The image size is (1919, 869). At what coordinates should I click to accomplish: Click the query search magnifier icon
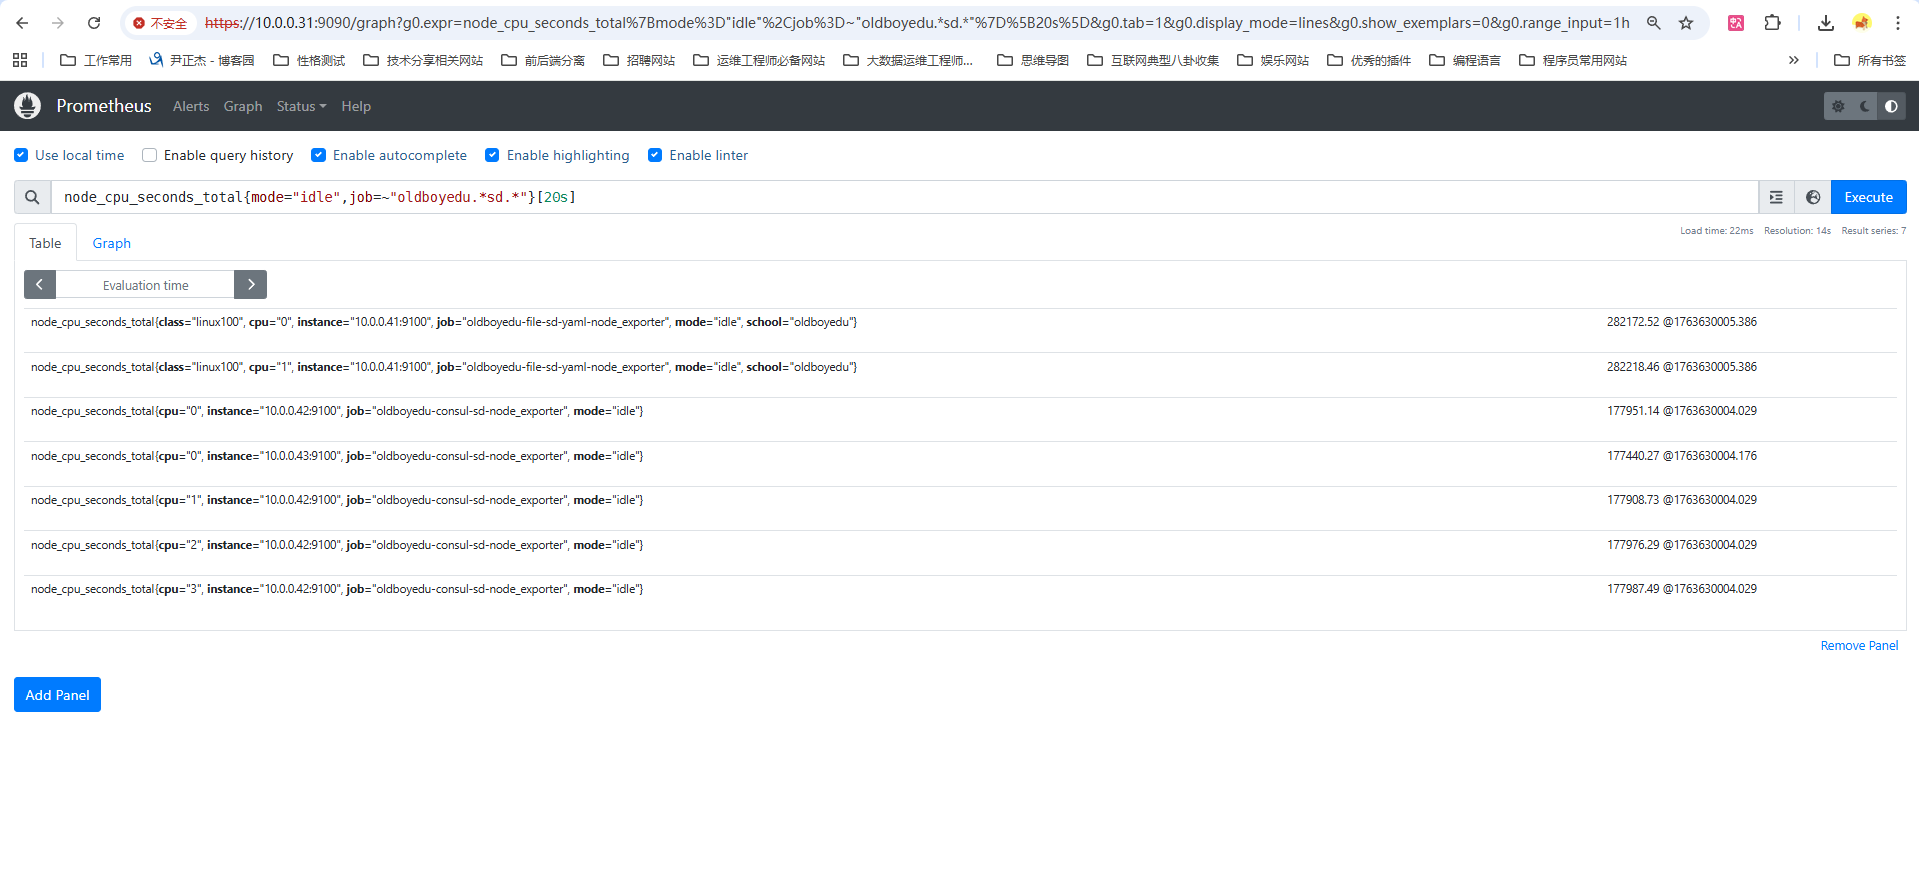point(32,197)
